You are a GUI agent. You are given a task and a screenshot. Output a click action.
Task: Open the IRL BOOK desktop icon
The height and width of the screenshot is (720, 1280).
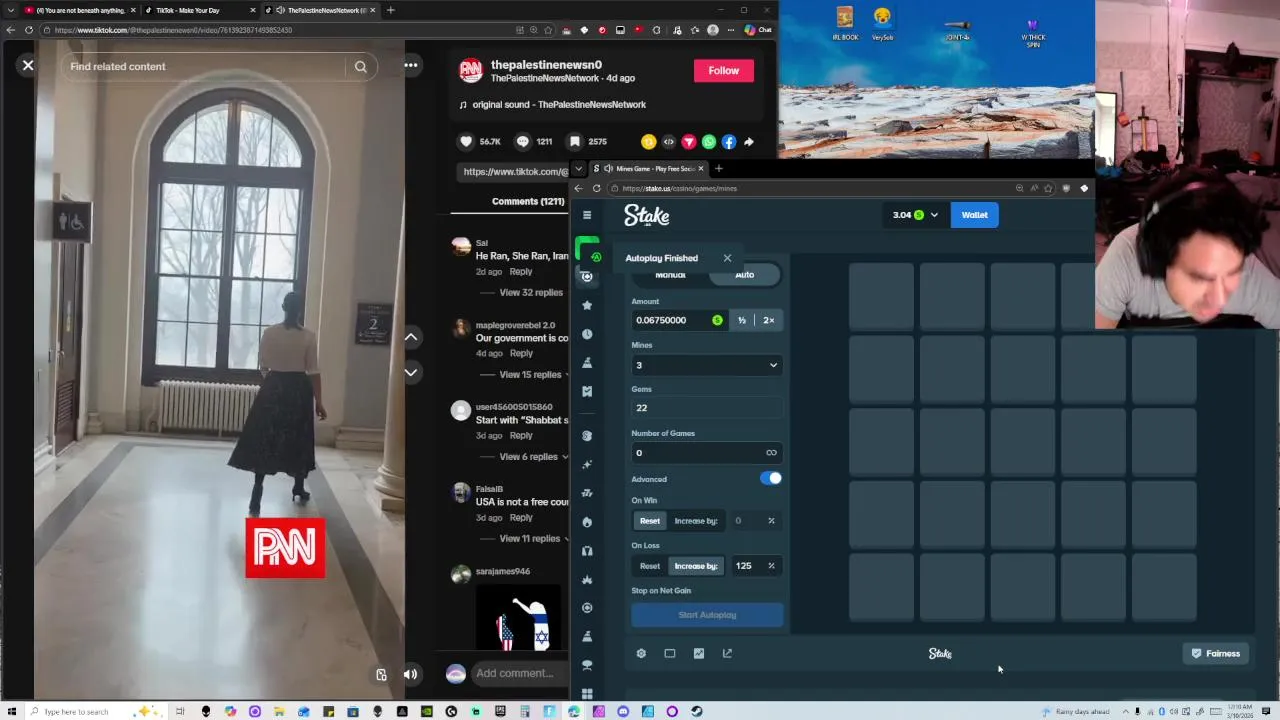845,25
